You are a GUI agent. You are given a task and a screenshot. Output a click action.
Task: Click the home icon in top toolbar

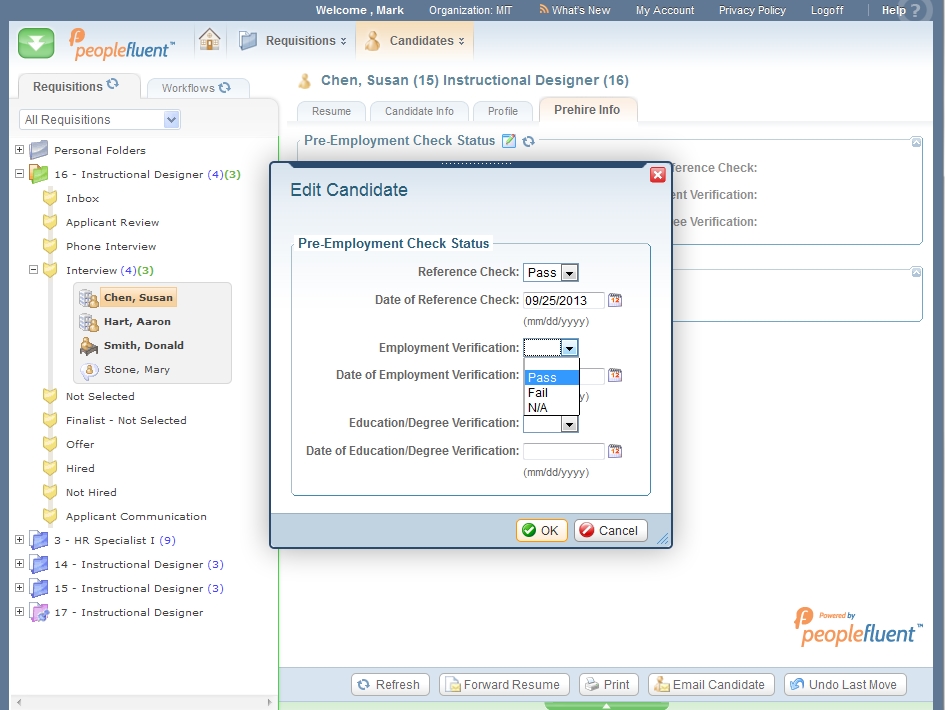[209, 40]
